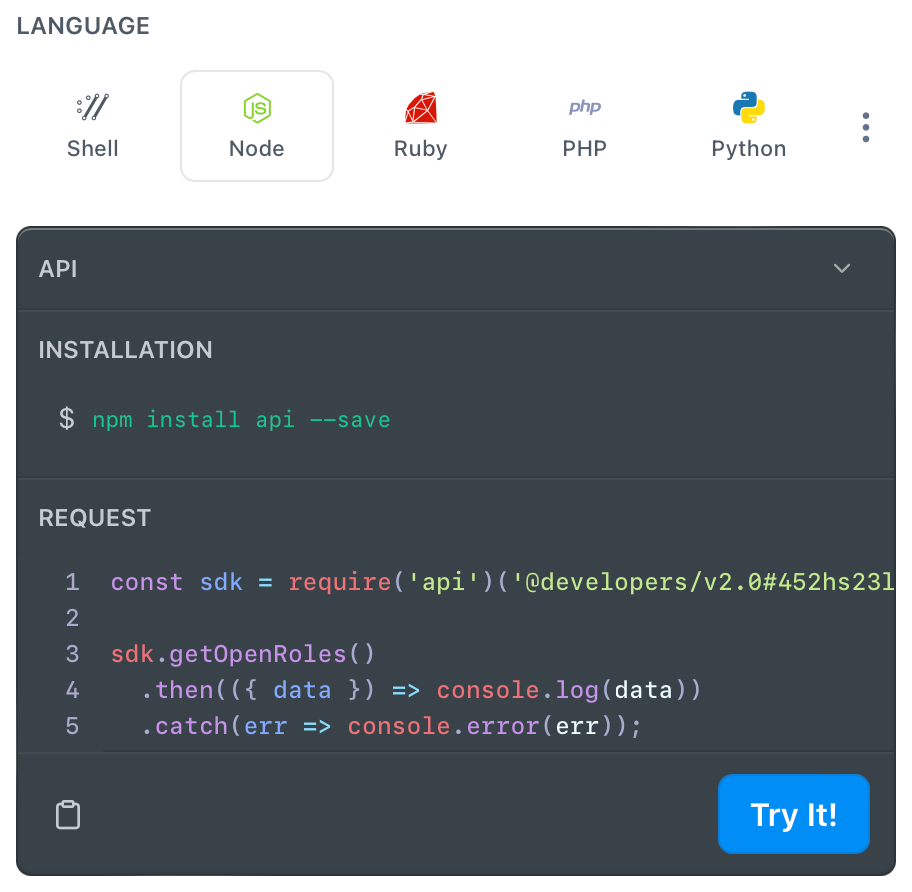
Task: Click the Python snake logo icon
Action: (749, 108)
